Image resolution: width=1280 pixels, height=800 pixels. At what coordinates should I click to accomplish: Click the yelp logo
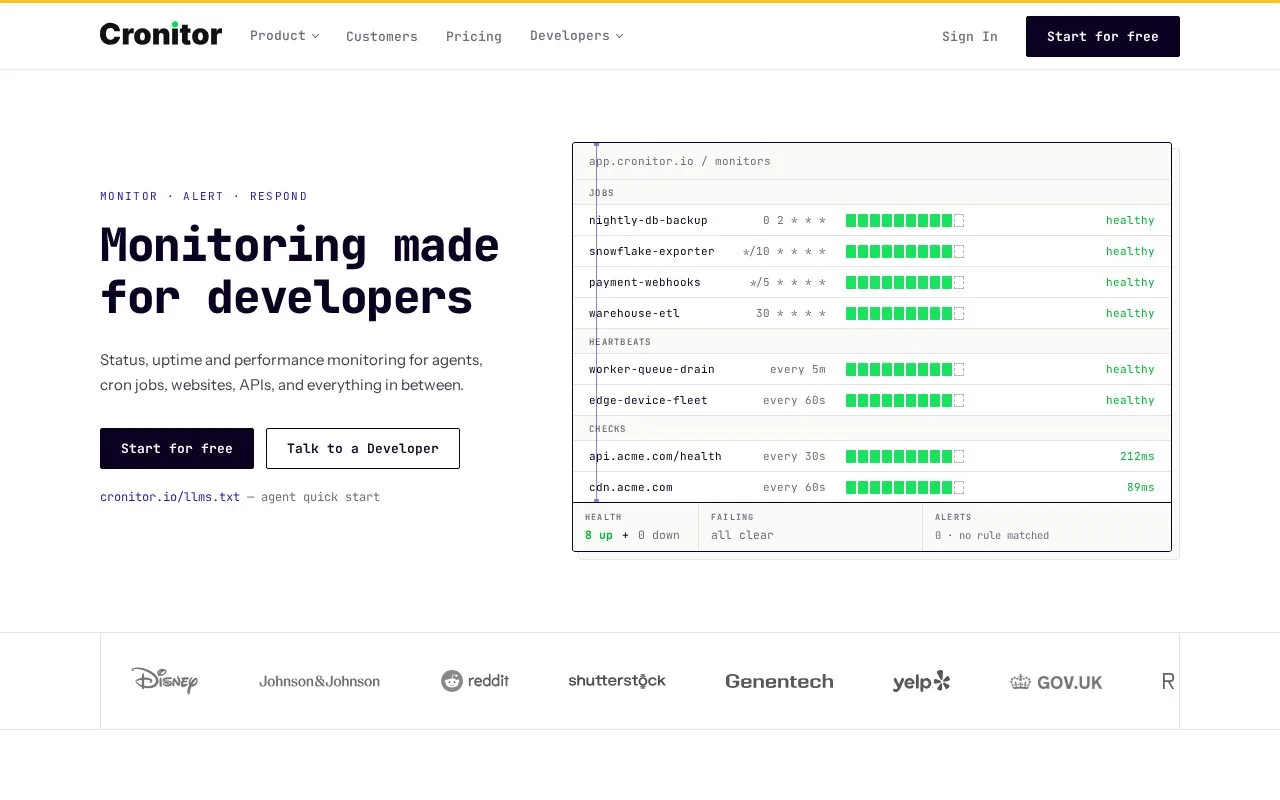921,681
